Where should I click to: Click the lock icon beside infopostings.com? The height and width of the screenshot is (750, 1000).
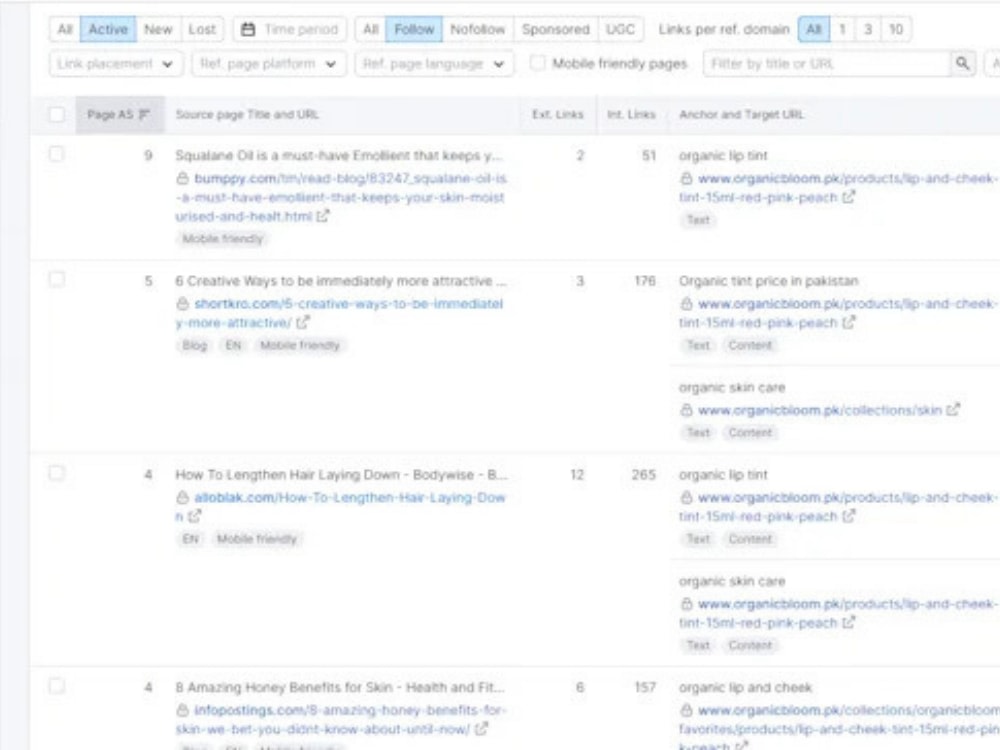182,710
